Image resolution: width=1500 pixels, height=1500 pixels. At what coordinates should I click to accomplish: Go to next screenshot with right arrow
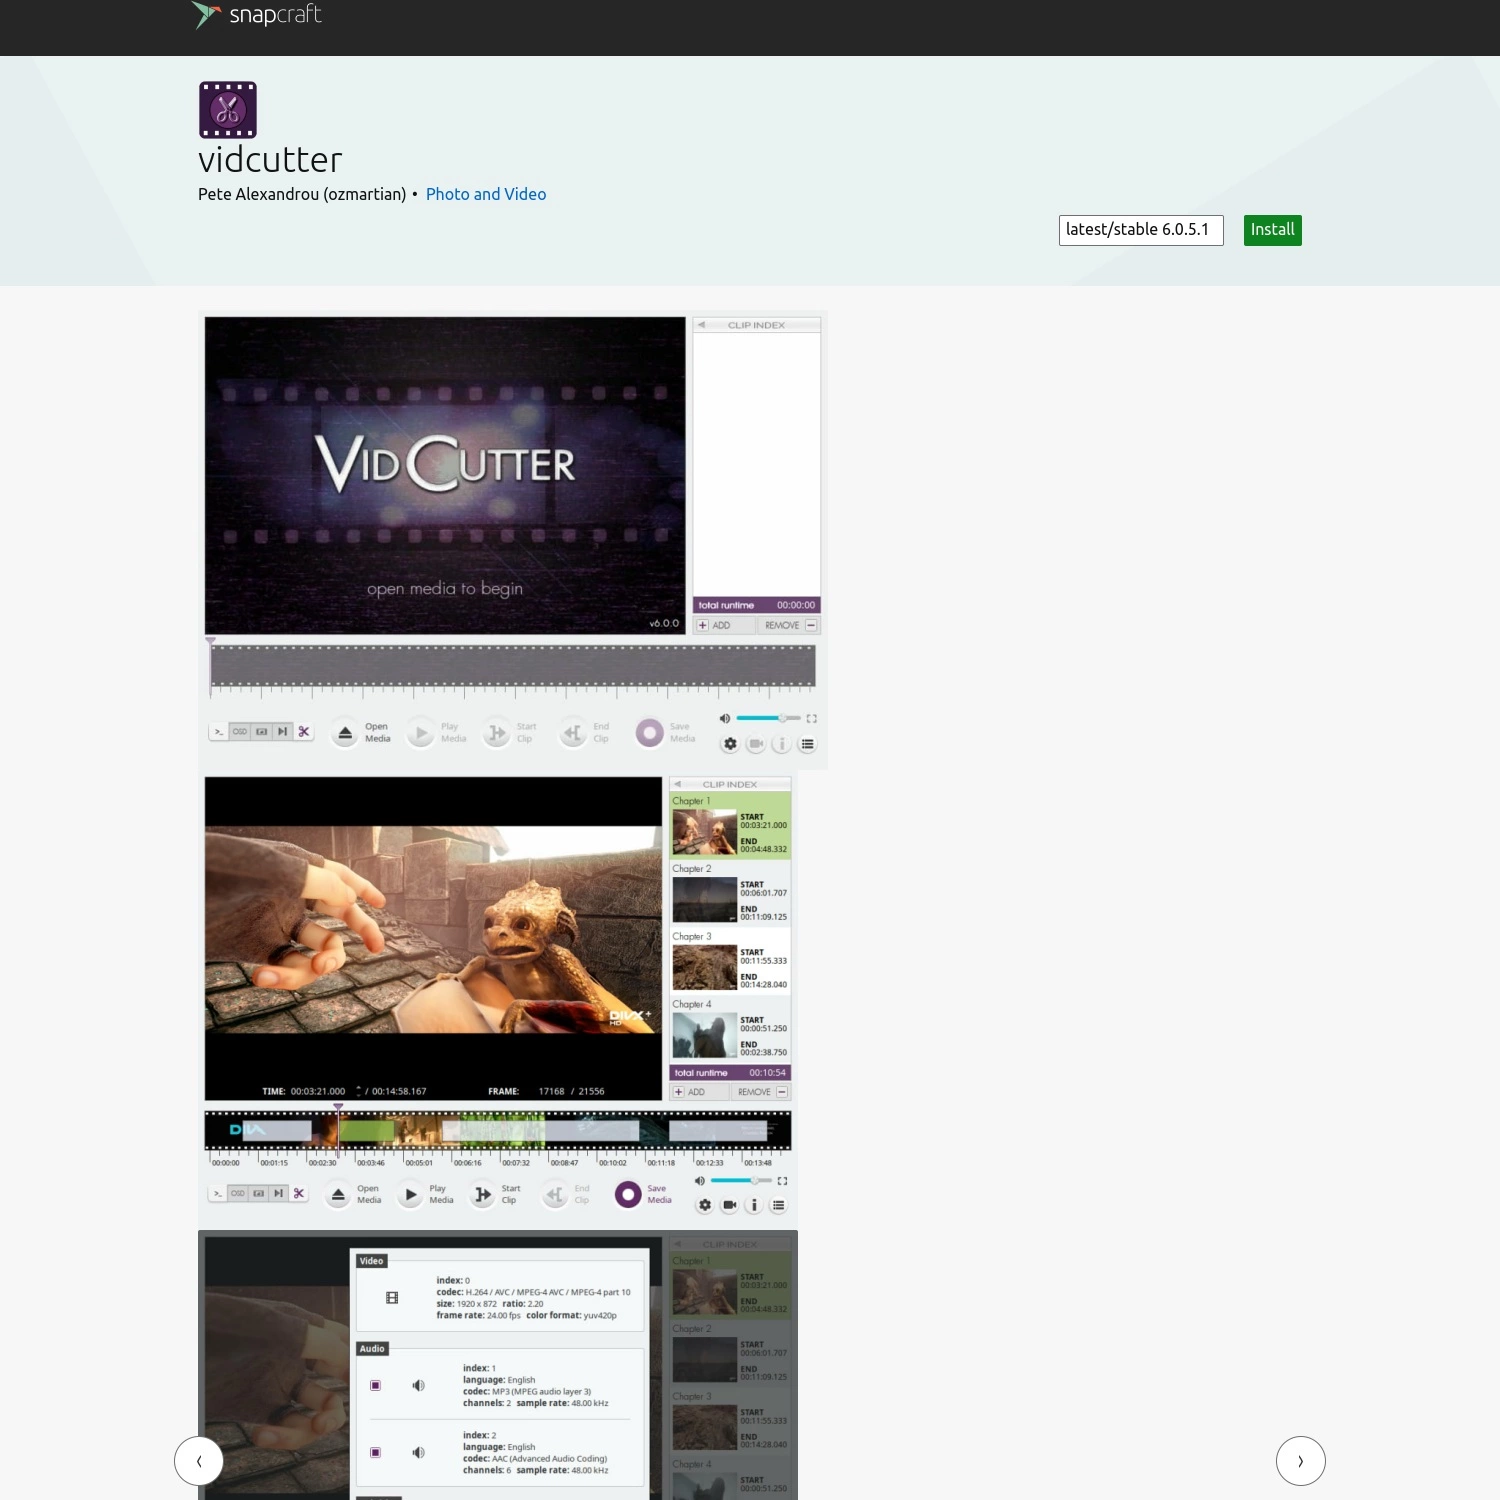1301,1461
